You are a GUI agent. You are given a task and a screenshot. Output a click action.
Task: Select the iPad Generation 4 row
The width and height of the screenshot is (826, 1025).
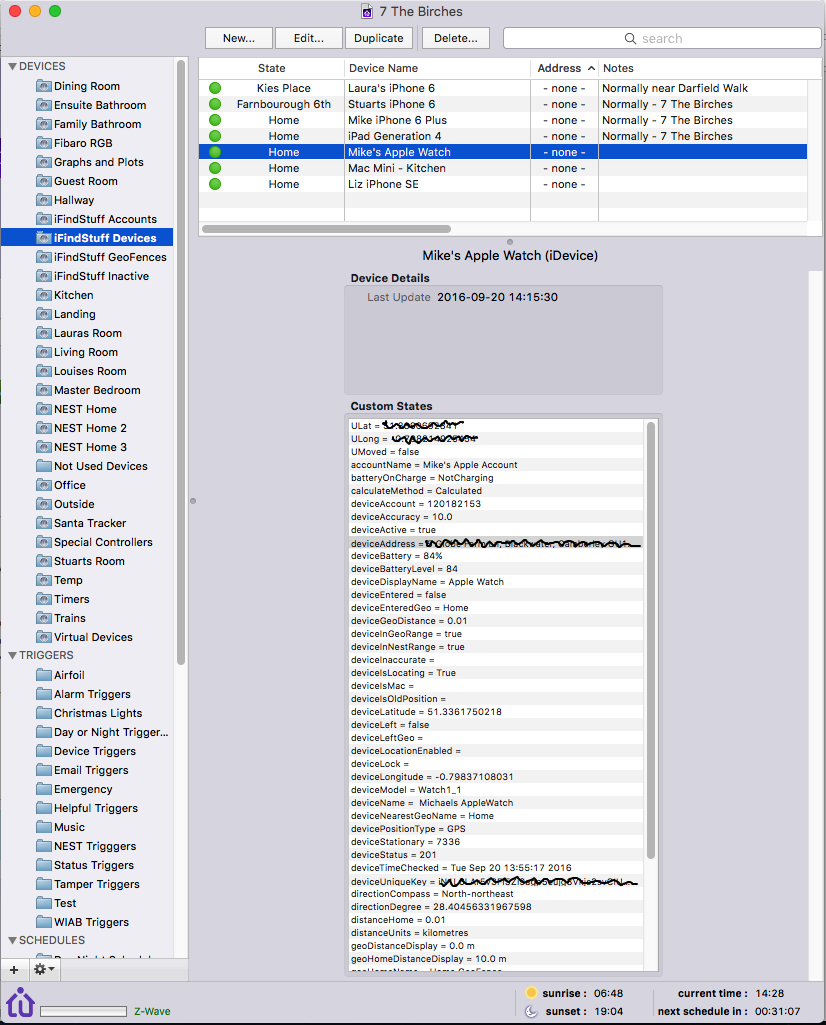point(503,136)
